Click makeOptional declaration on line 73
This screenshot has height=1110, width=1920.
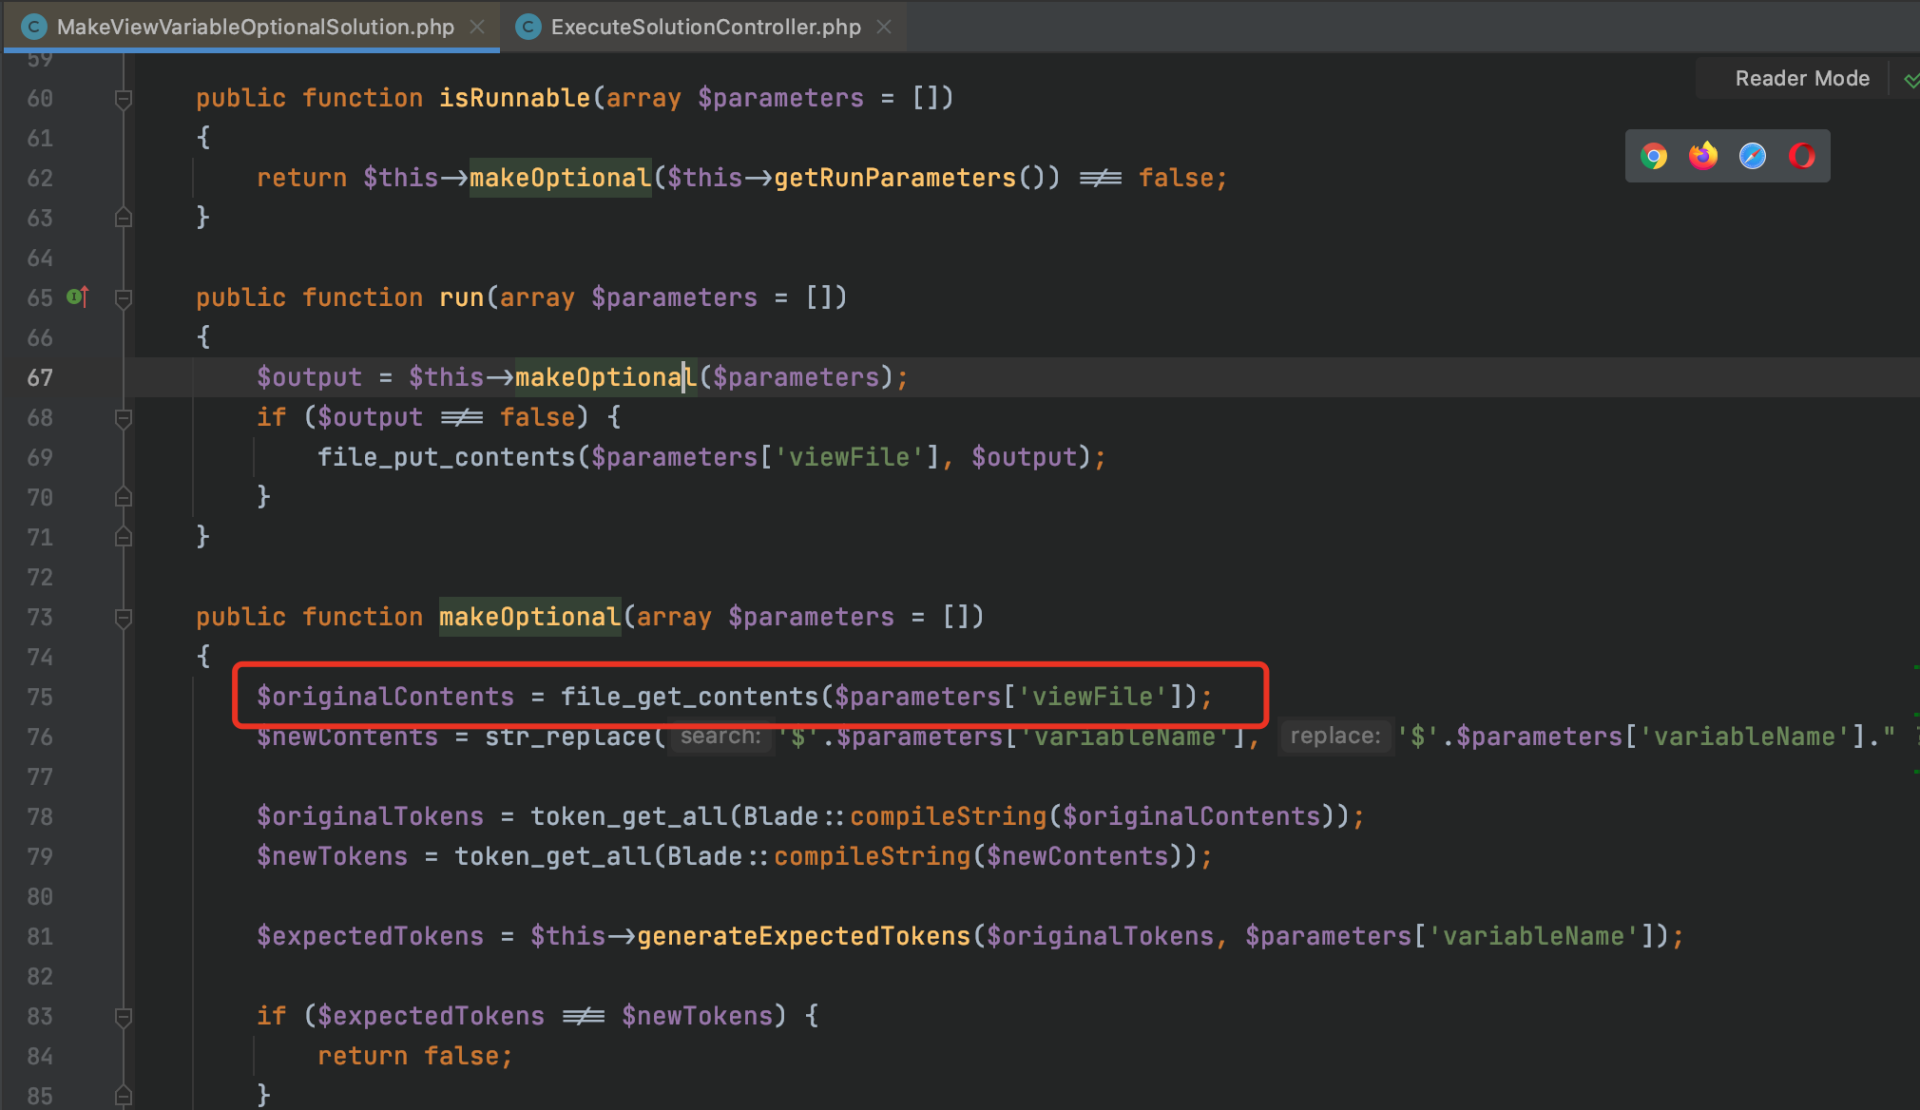coord(530,617)
